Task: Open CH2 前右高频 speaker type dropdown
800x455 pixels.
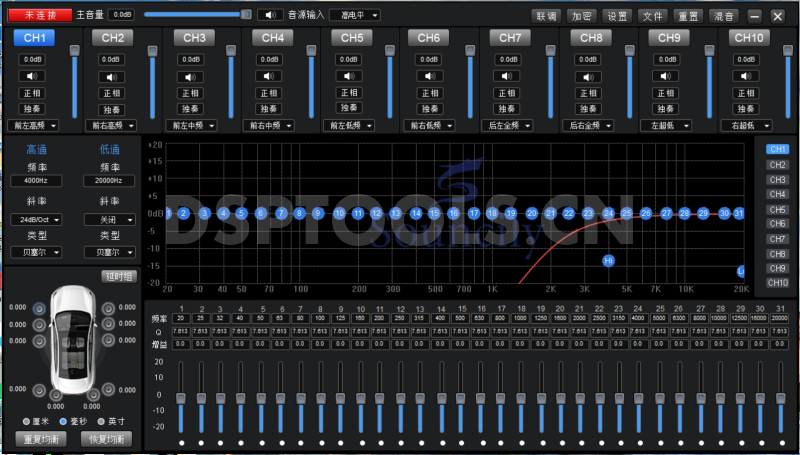Action: pyautogui.click(x=111, y=125)
